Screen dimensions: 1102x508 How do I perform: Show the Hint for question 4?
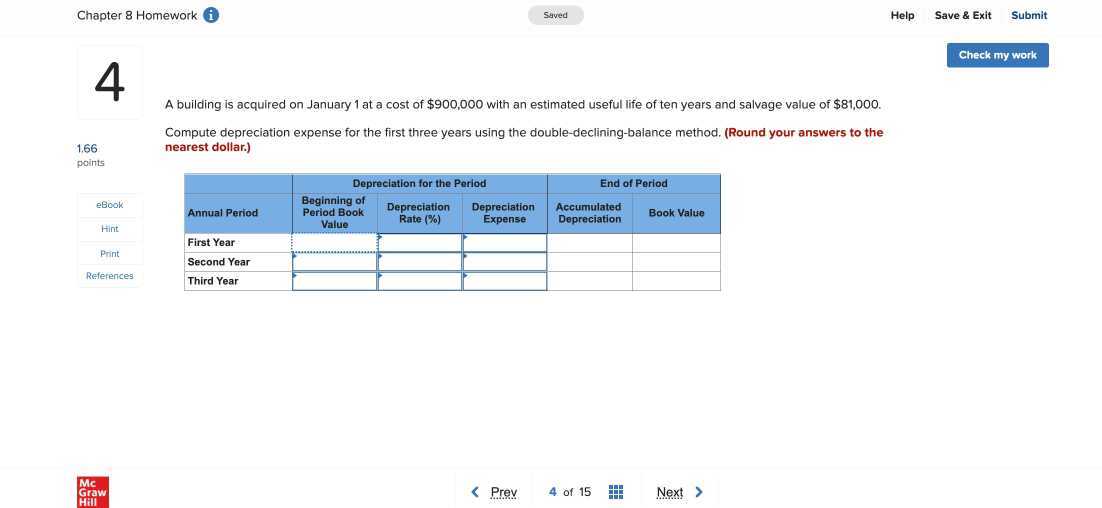point(110,229)
